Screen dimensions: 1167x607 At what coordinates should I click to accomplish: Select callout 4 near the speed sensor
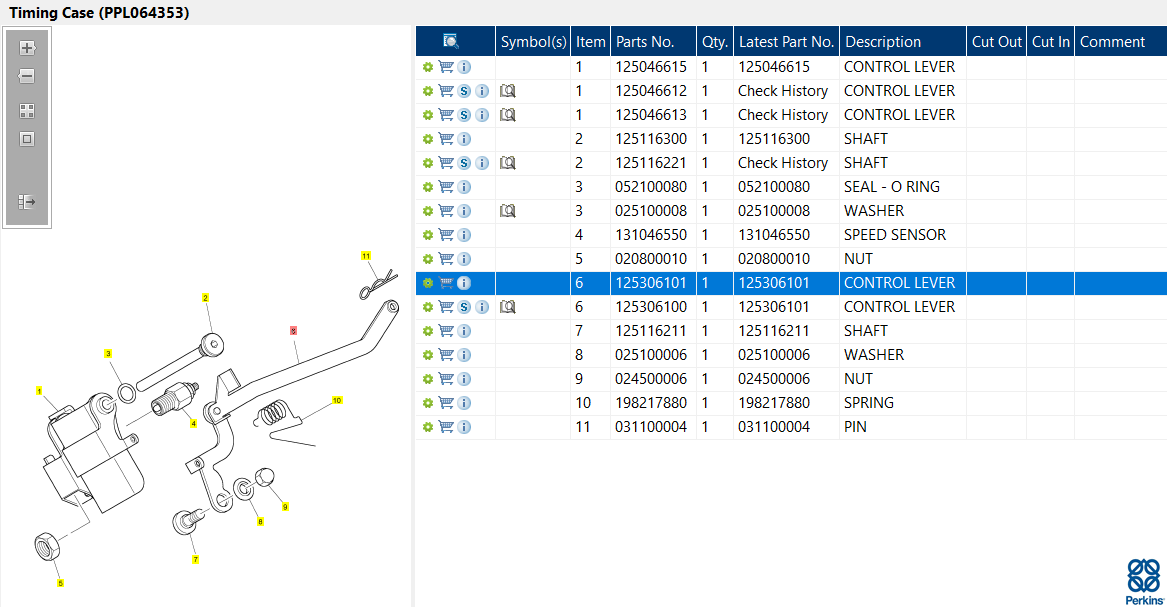[194, 423]
